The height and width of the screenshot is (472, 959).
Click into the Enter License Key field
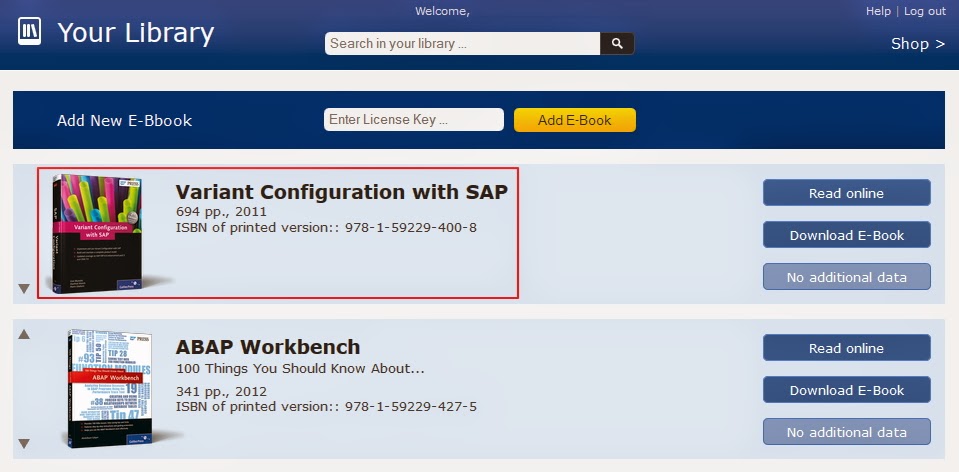(x=413, y=120)
